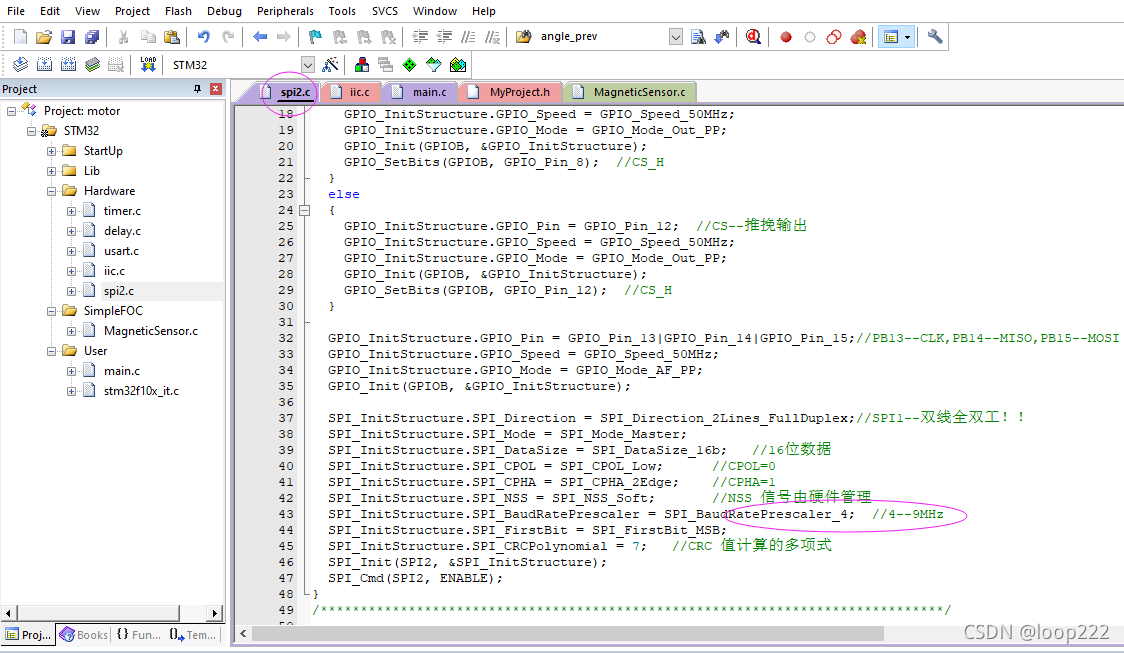Open the Debug menu

224,11
